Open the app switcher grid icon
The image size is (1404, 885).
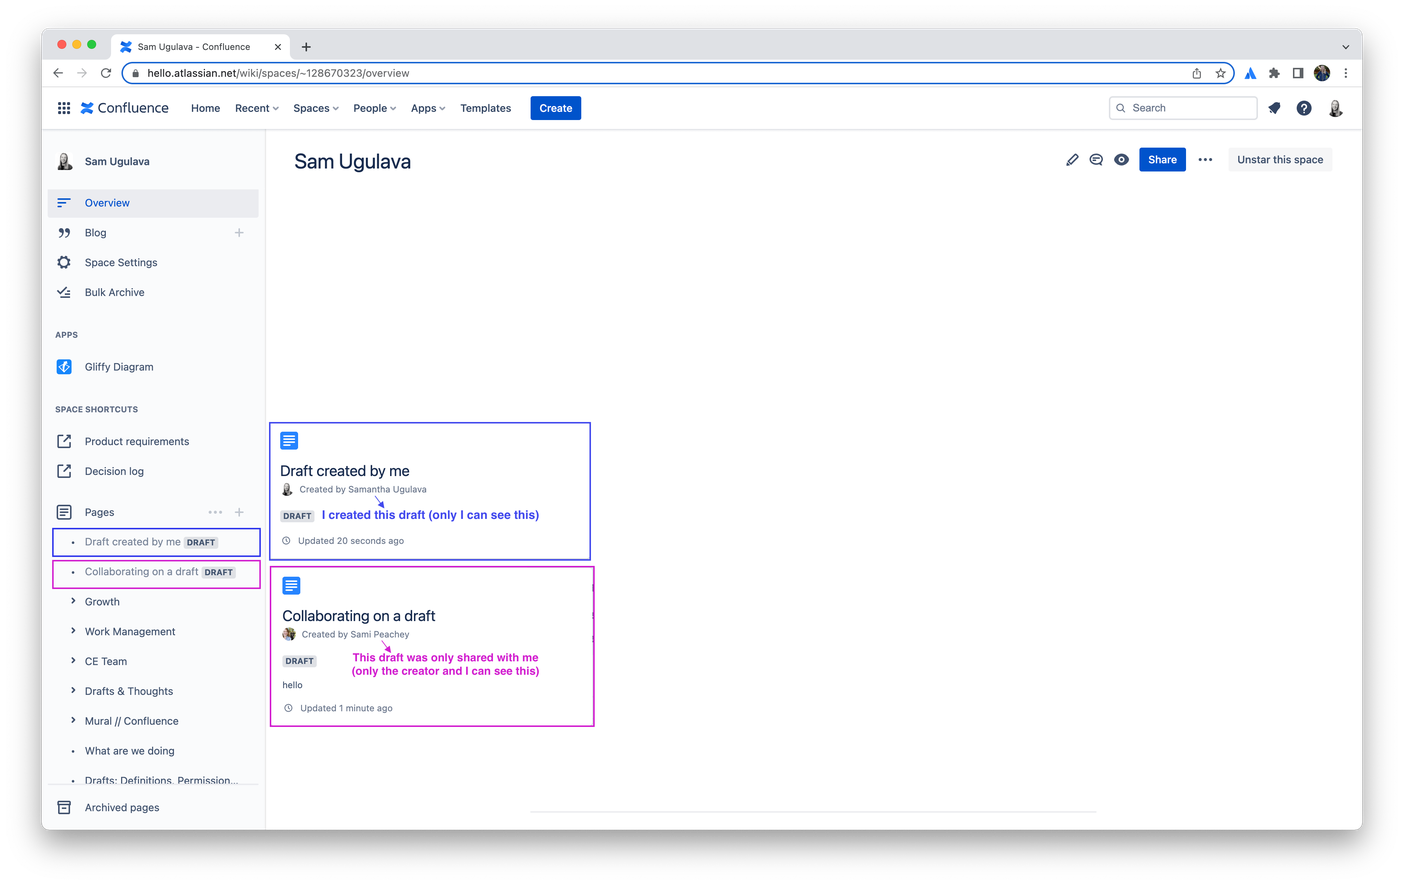(x=64, y=108)
